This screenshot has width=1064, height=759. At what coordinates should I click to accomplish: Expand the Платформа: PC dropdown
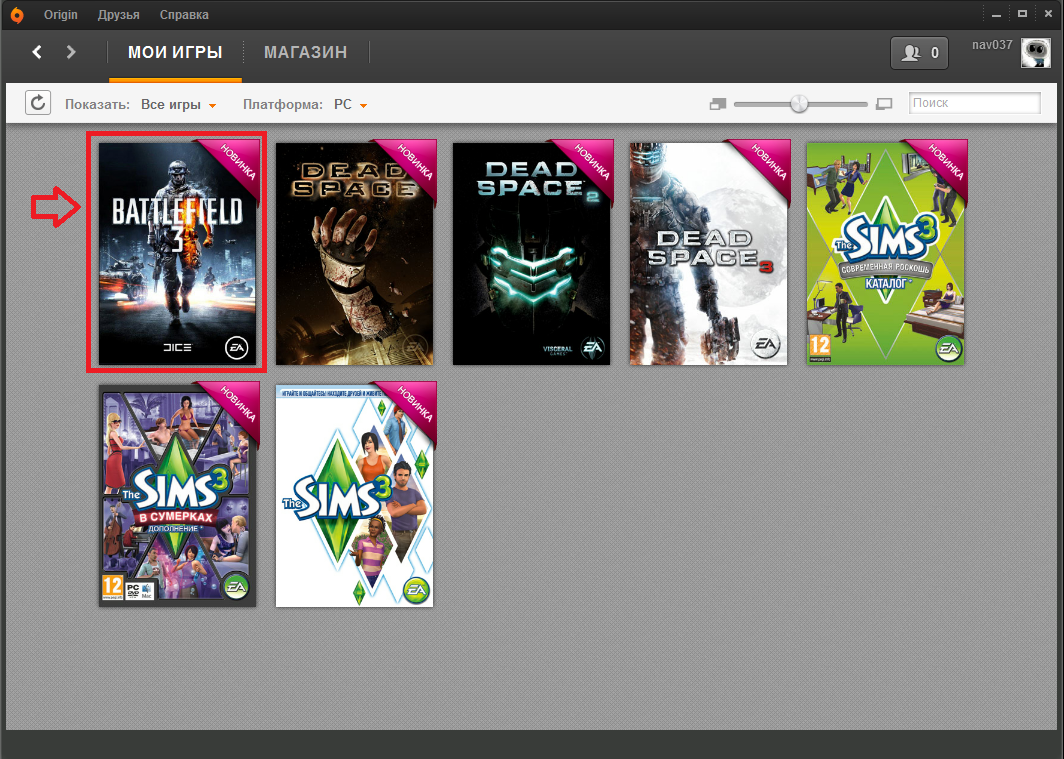(350, 104)
